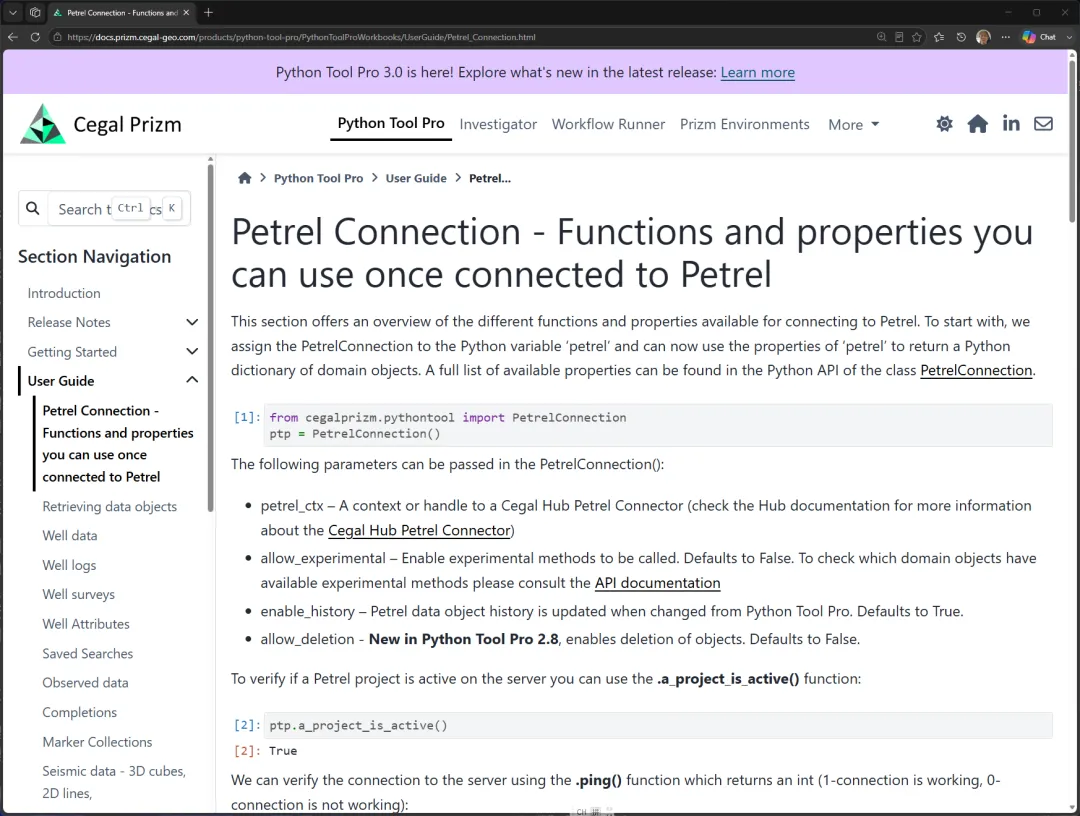Screen dimensions: 1080x816
Task: Click the user profile avatar
Action: point(983,37)
